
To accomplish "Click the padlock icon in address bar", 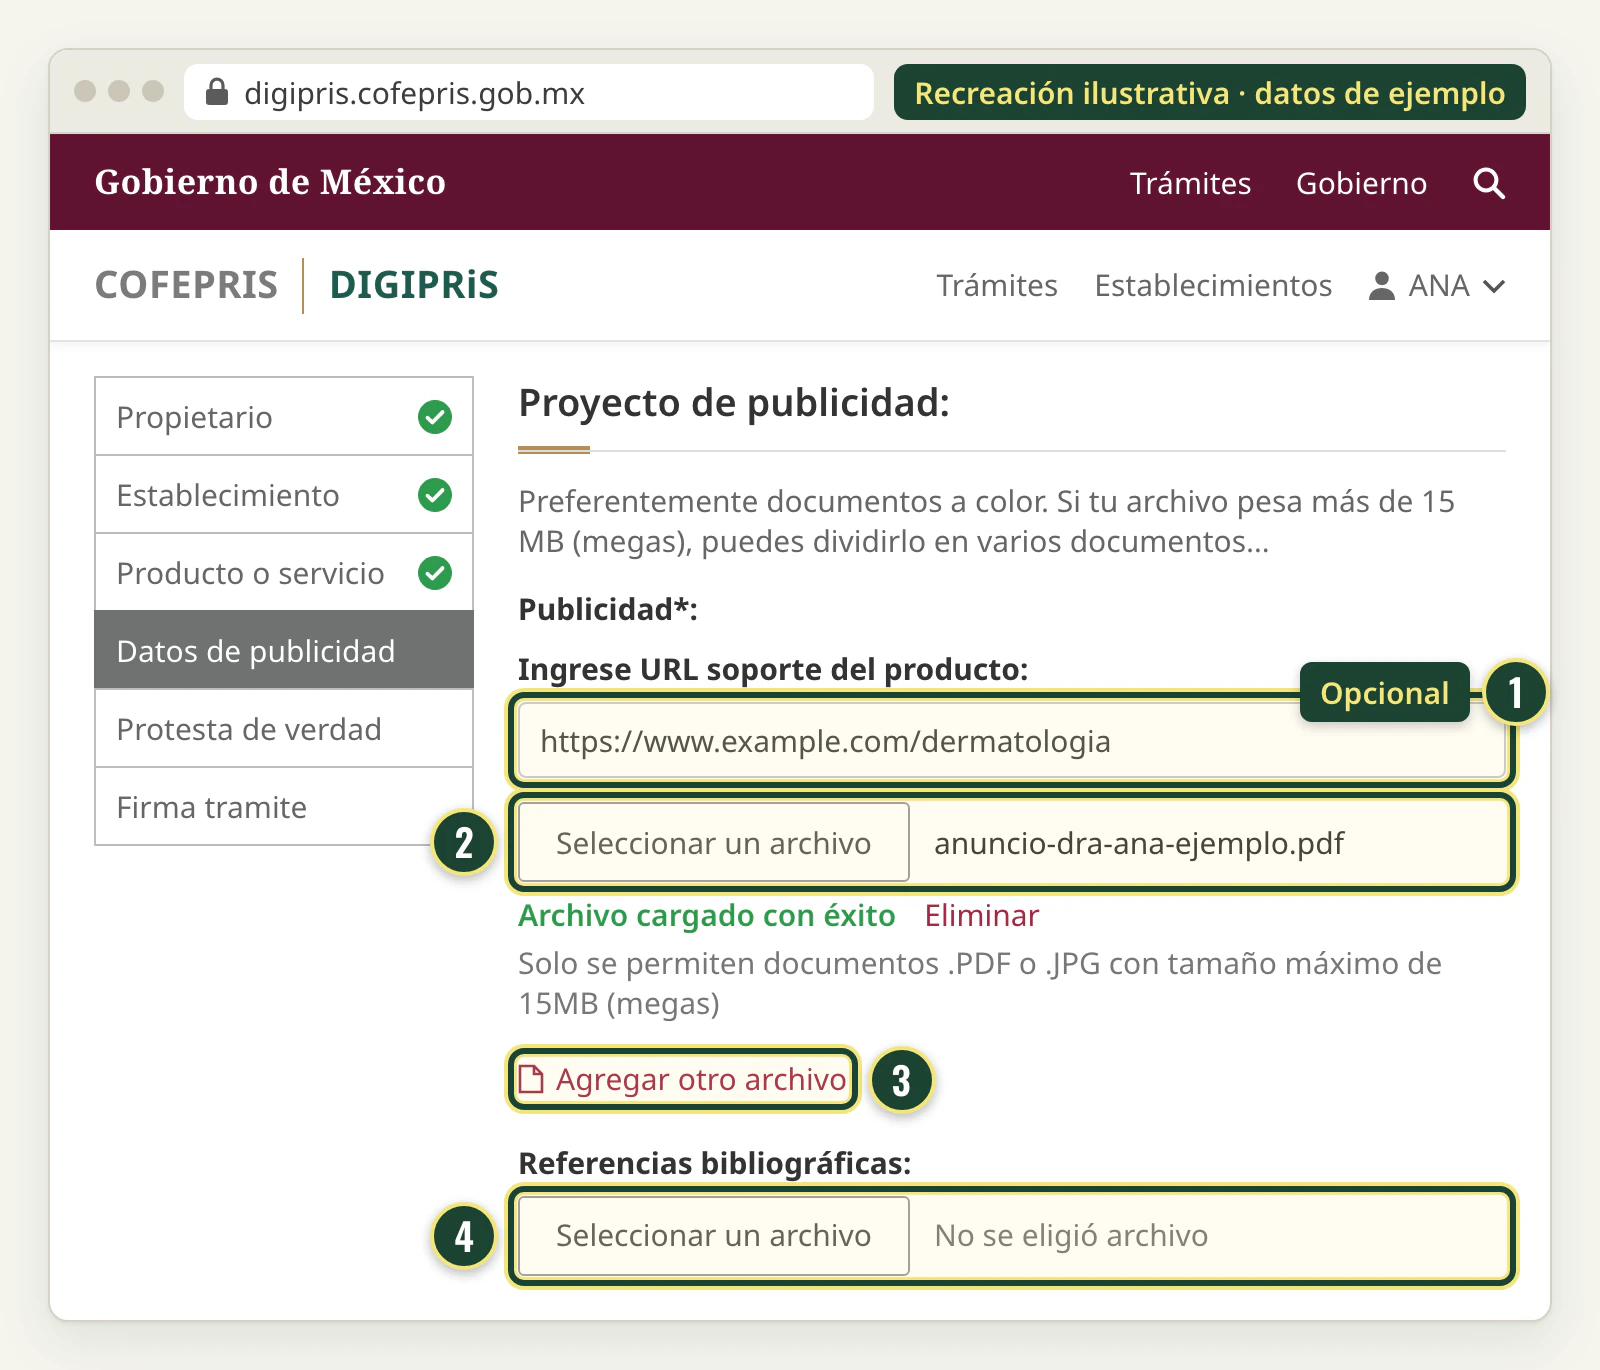I will tap(217, 92).
